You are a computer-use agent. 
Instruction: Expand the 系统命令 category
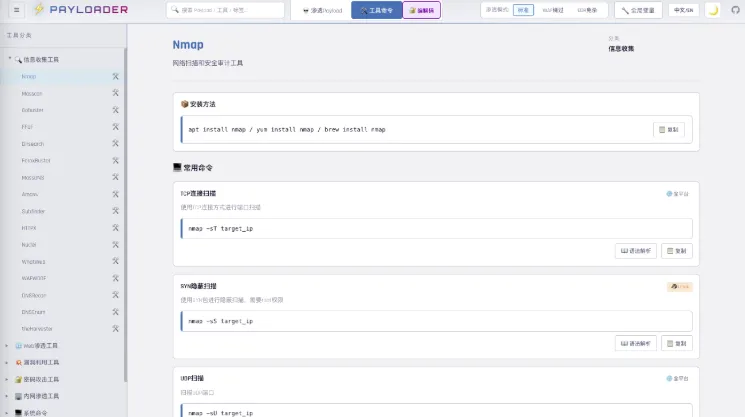62,413
